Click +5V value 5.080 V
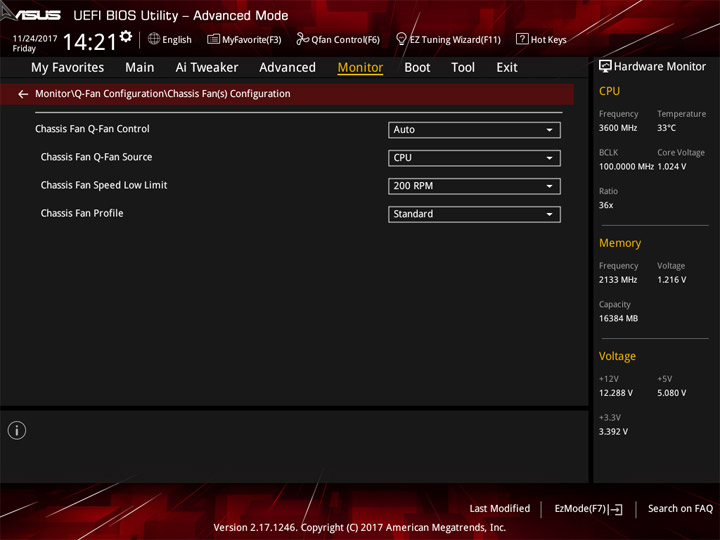The image size is (720, 540). click(672, 393)
